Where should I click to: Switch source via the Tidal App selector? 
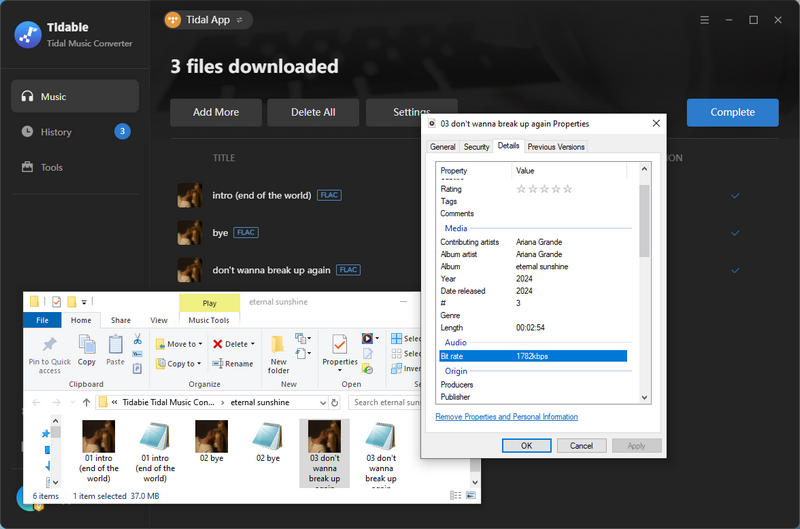point(208,20)
